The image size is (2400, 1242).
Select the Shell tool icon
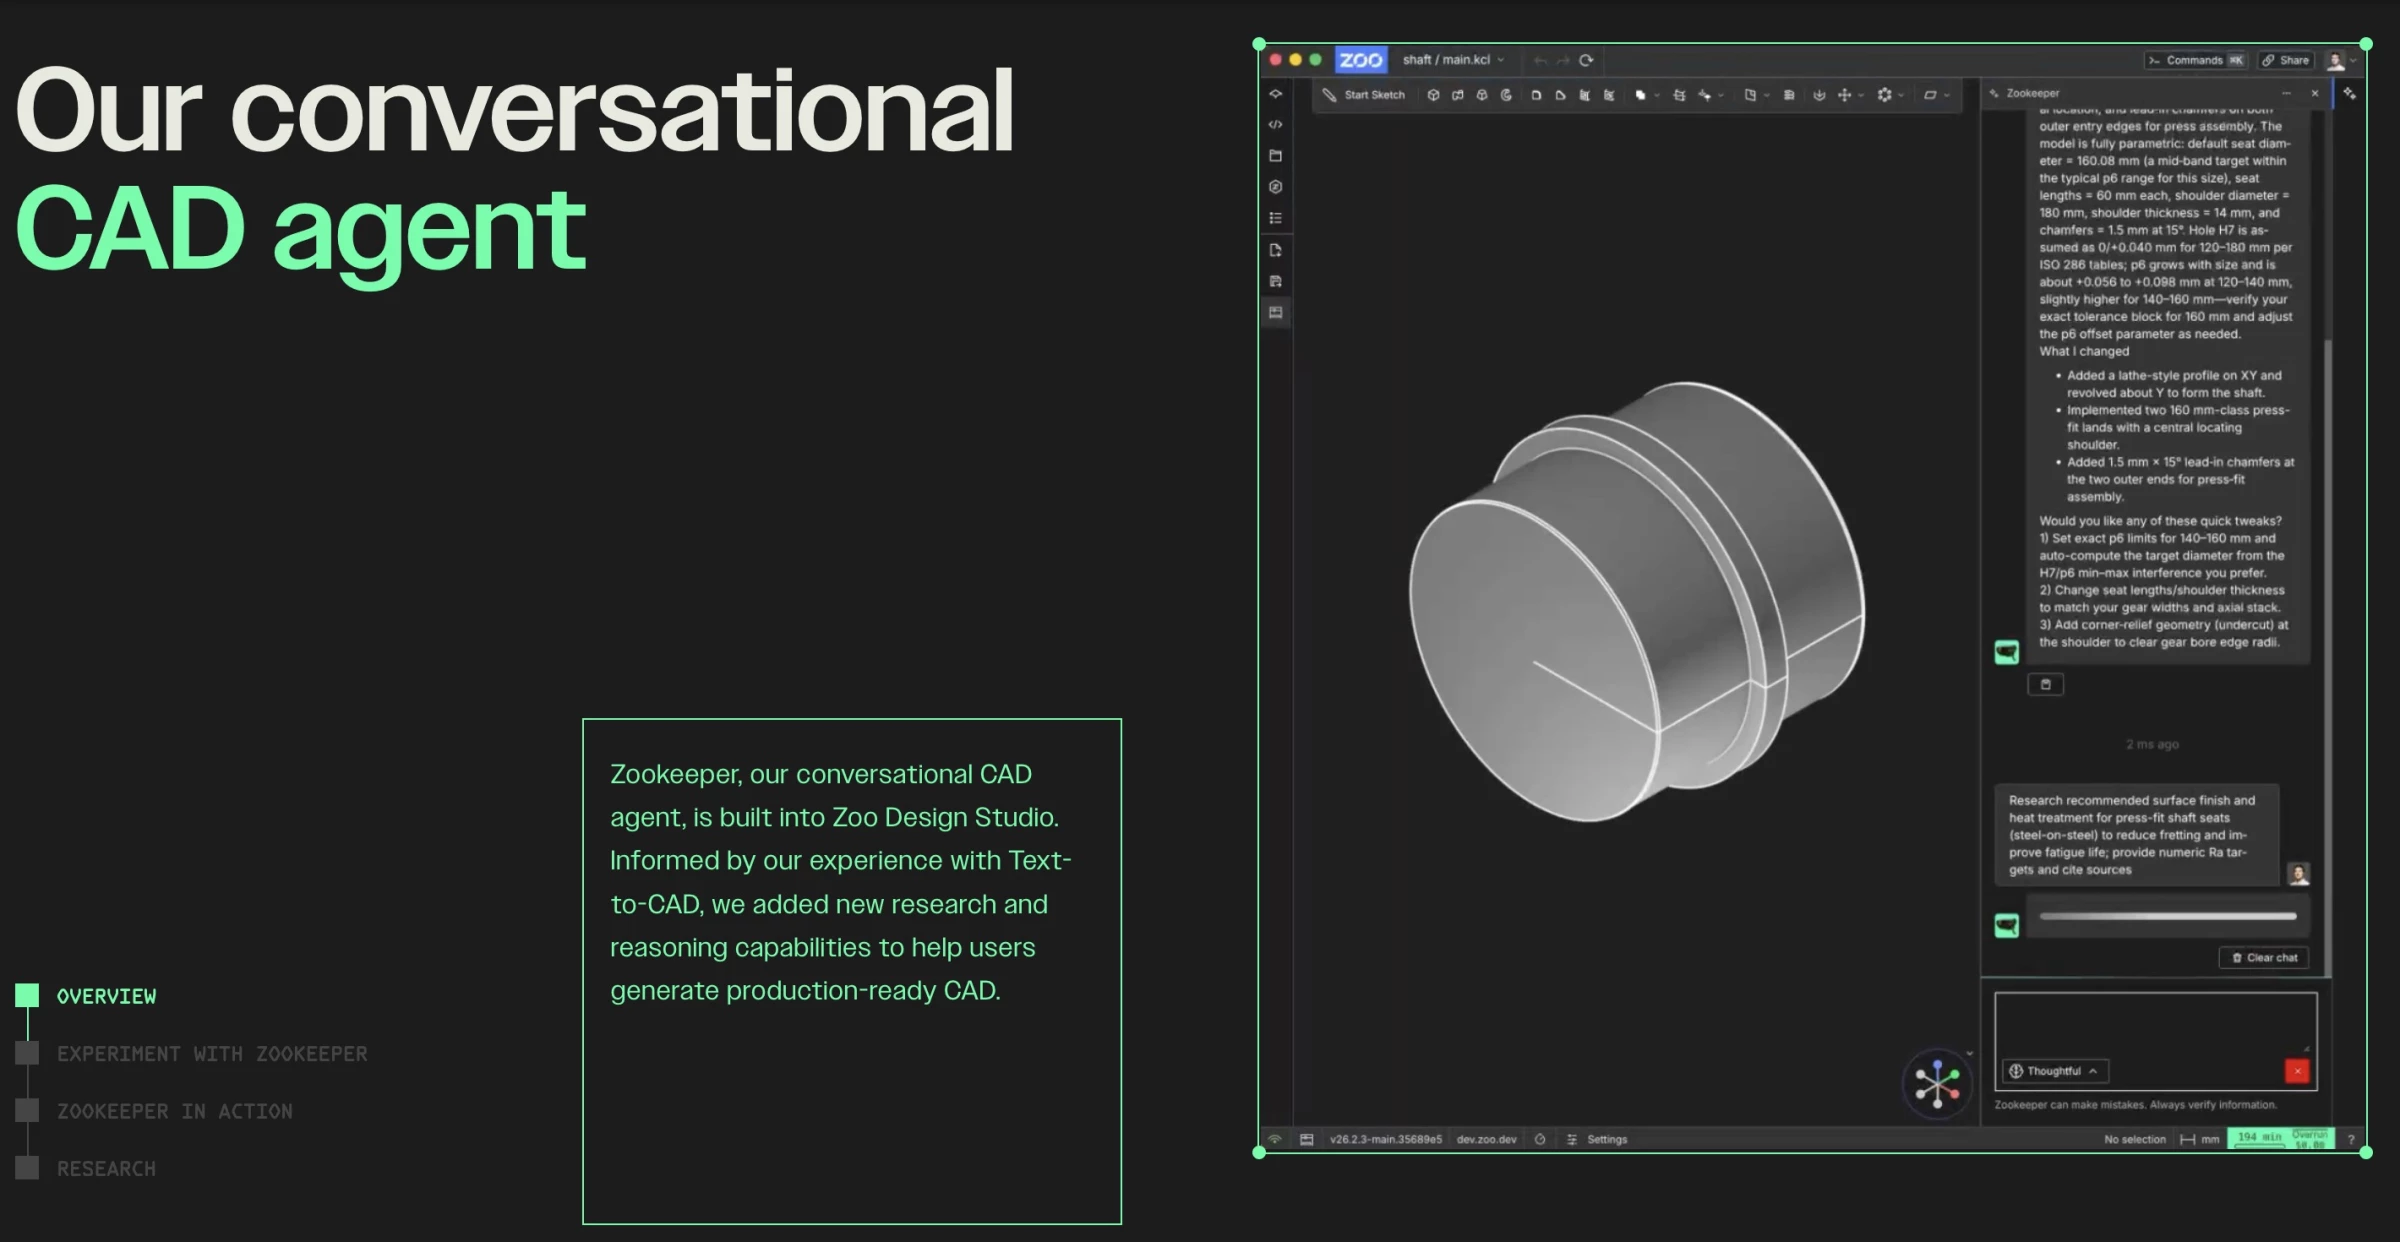pyautogui.click(x=1584, y=95)
